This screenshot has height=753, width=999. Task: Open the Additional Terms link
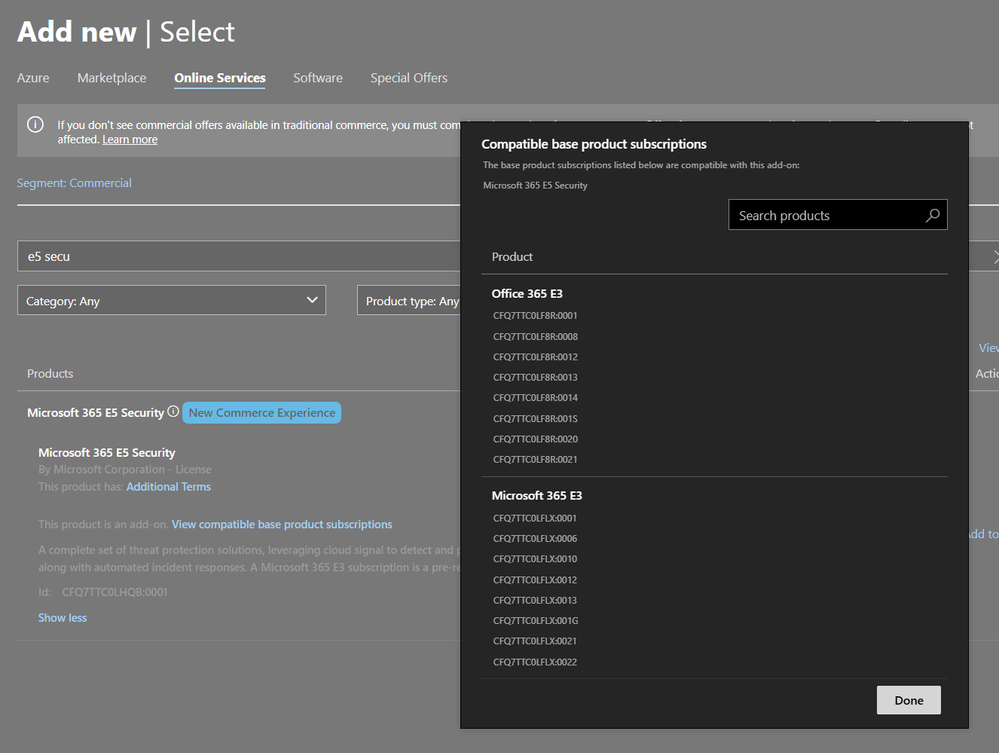[x=168, y=487]
